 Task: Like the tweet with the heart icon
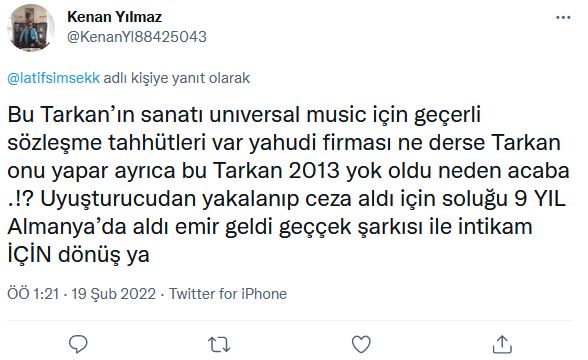(361, 344)
